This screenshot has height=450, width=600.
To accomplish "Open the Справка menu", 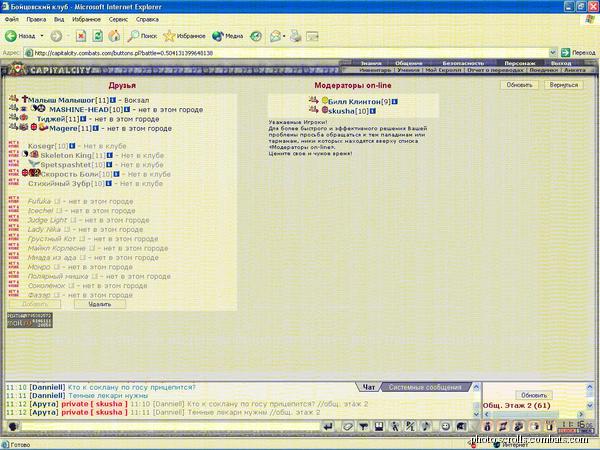I will coord(147,19).
